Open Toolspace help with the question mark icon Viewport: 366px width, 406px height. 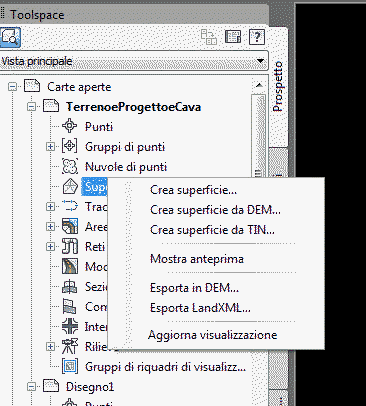[x=257, y=37]
